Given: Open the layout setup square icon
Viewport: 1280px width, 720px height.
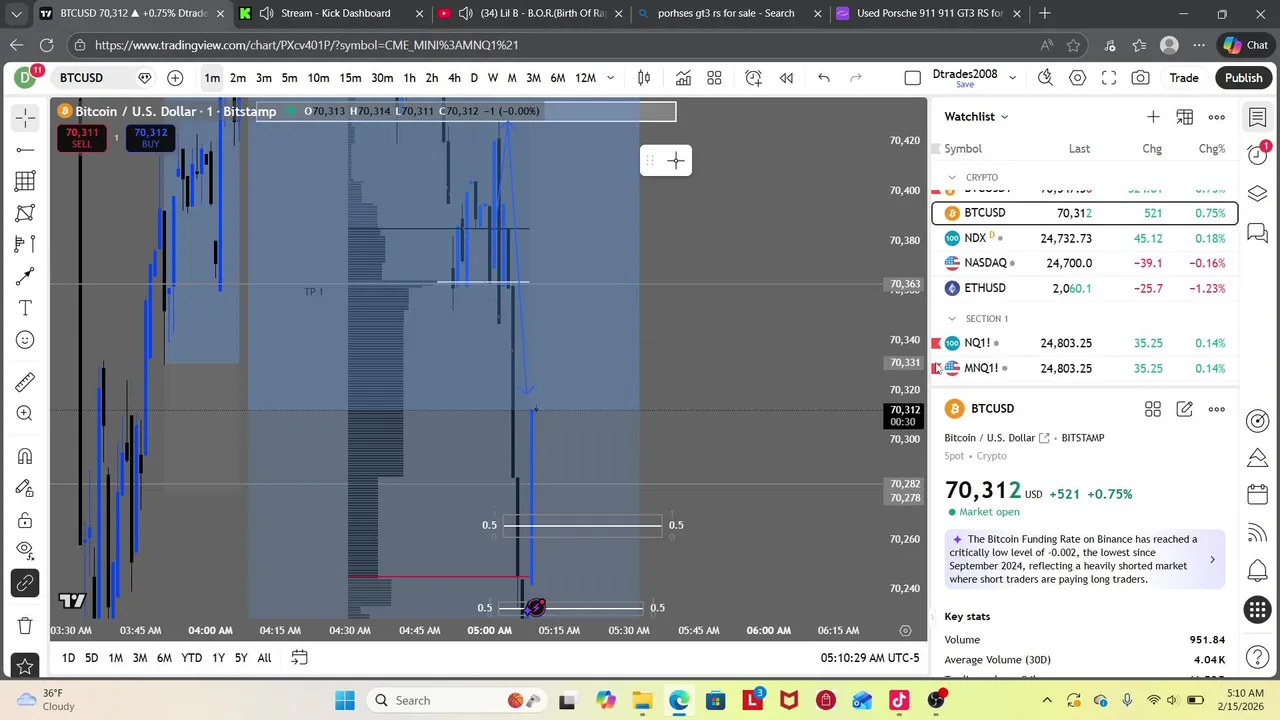Looking at the screenshot, I should coord(912,78).
